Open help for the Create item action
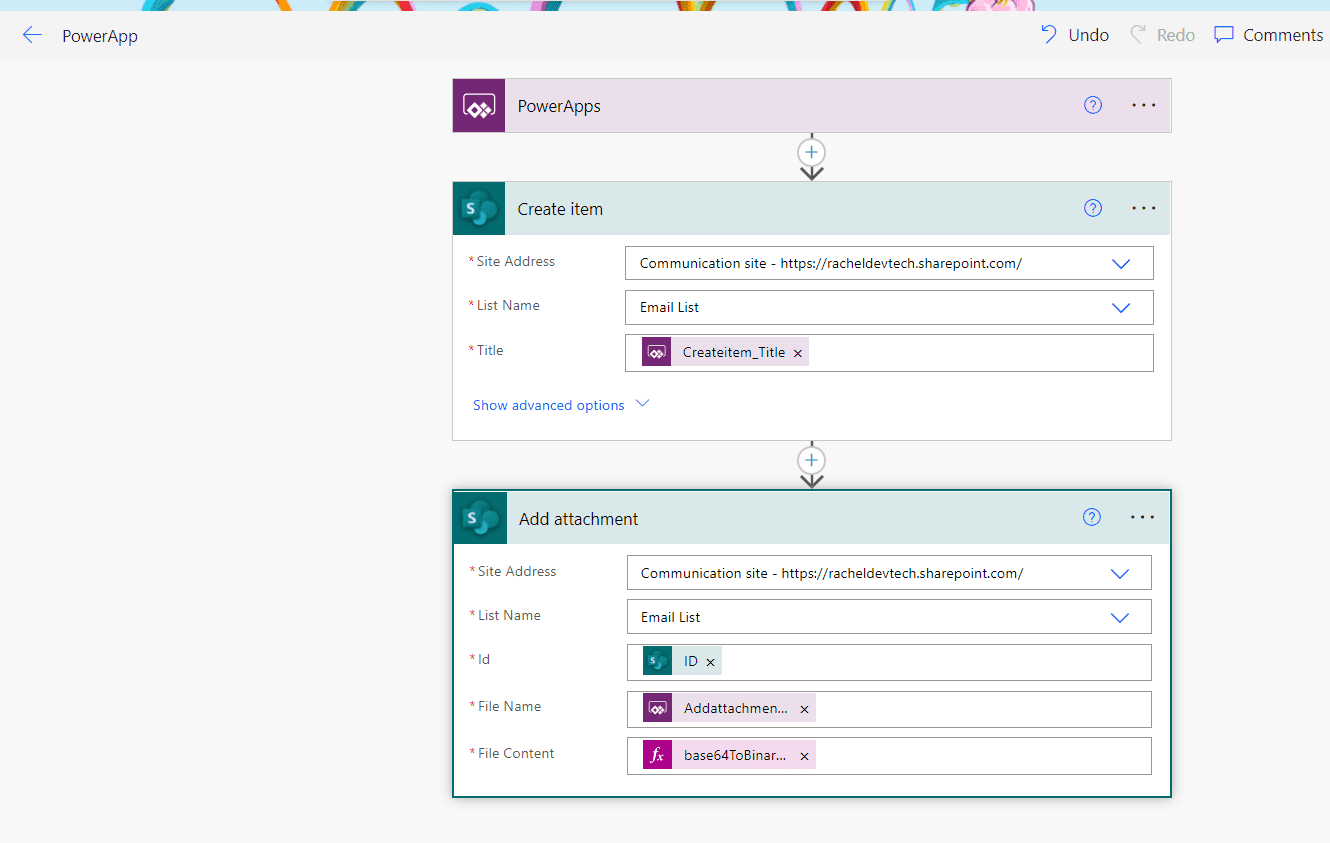 1093,208
